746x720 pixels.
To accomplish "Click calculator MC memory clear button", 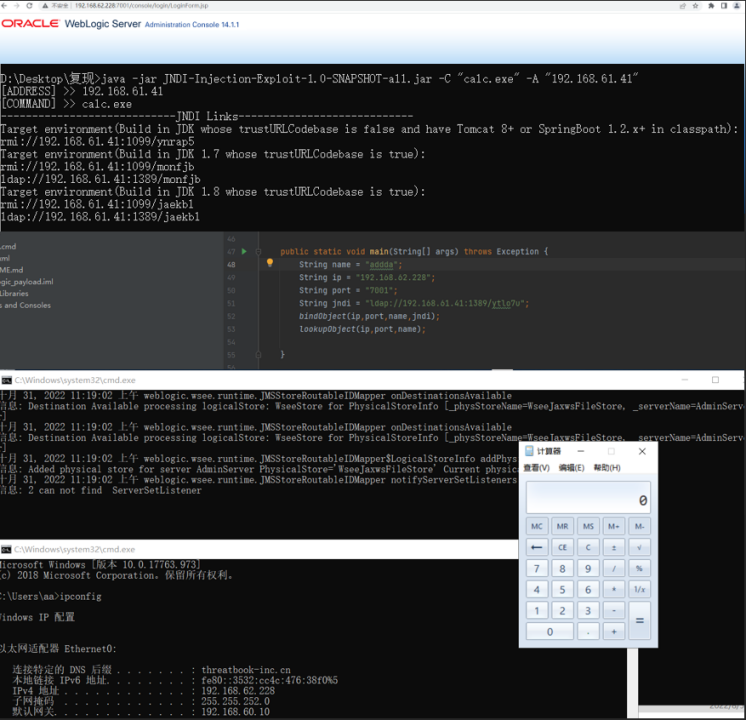I will pyautogui.click(x=537, y=526).
